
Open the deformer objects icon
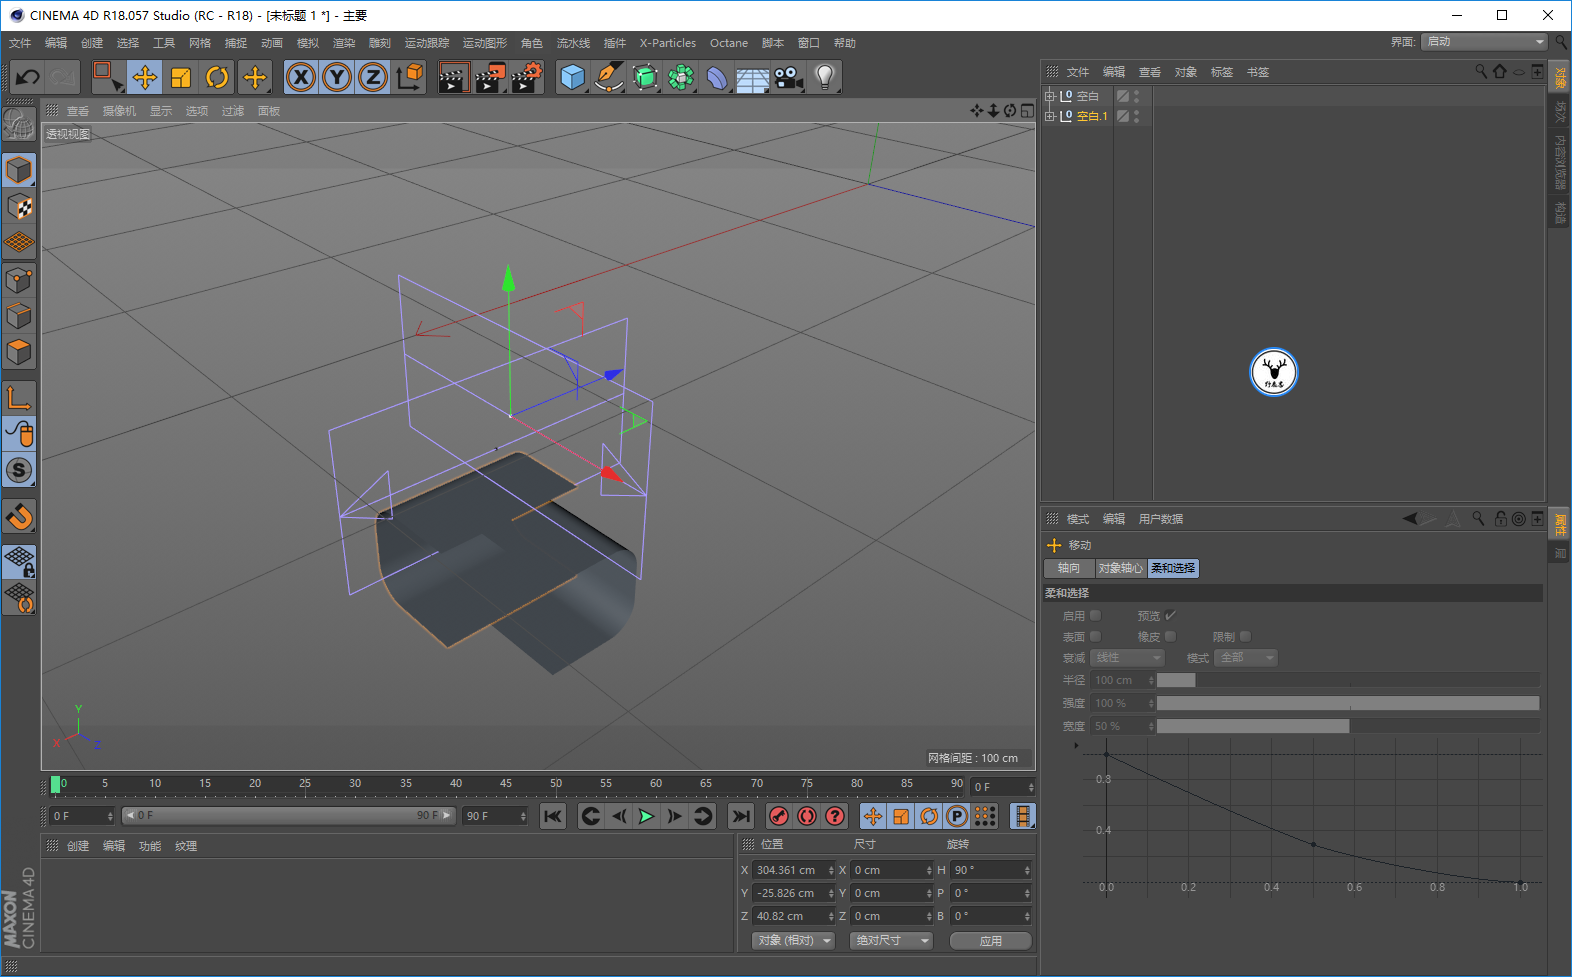[717, 77]
